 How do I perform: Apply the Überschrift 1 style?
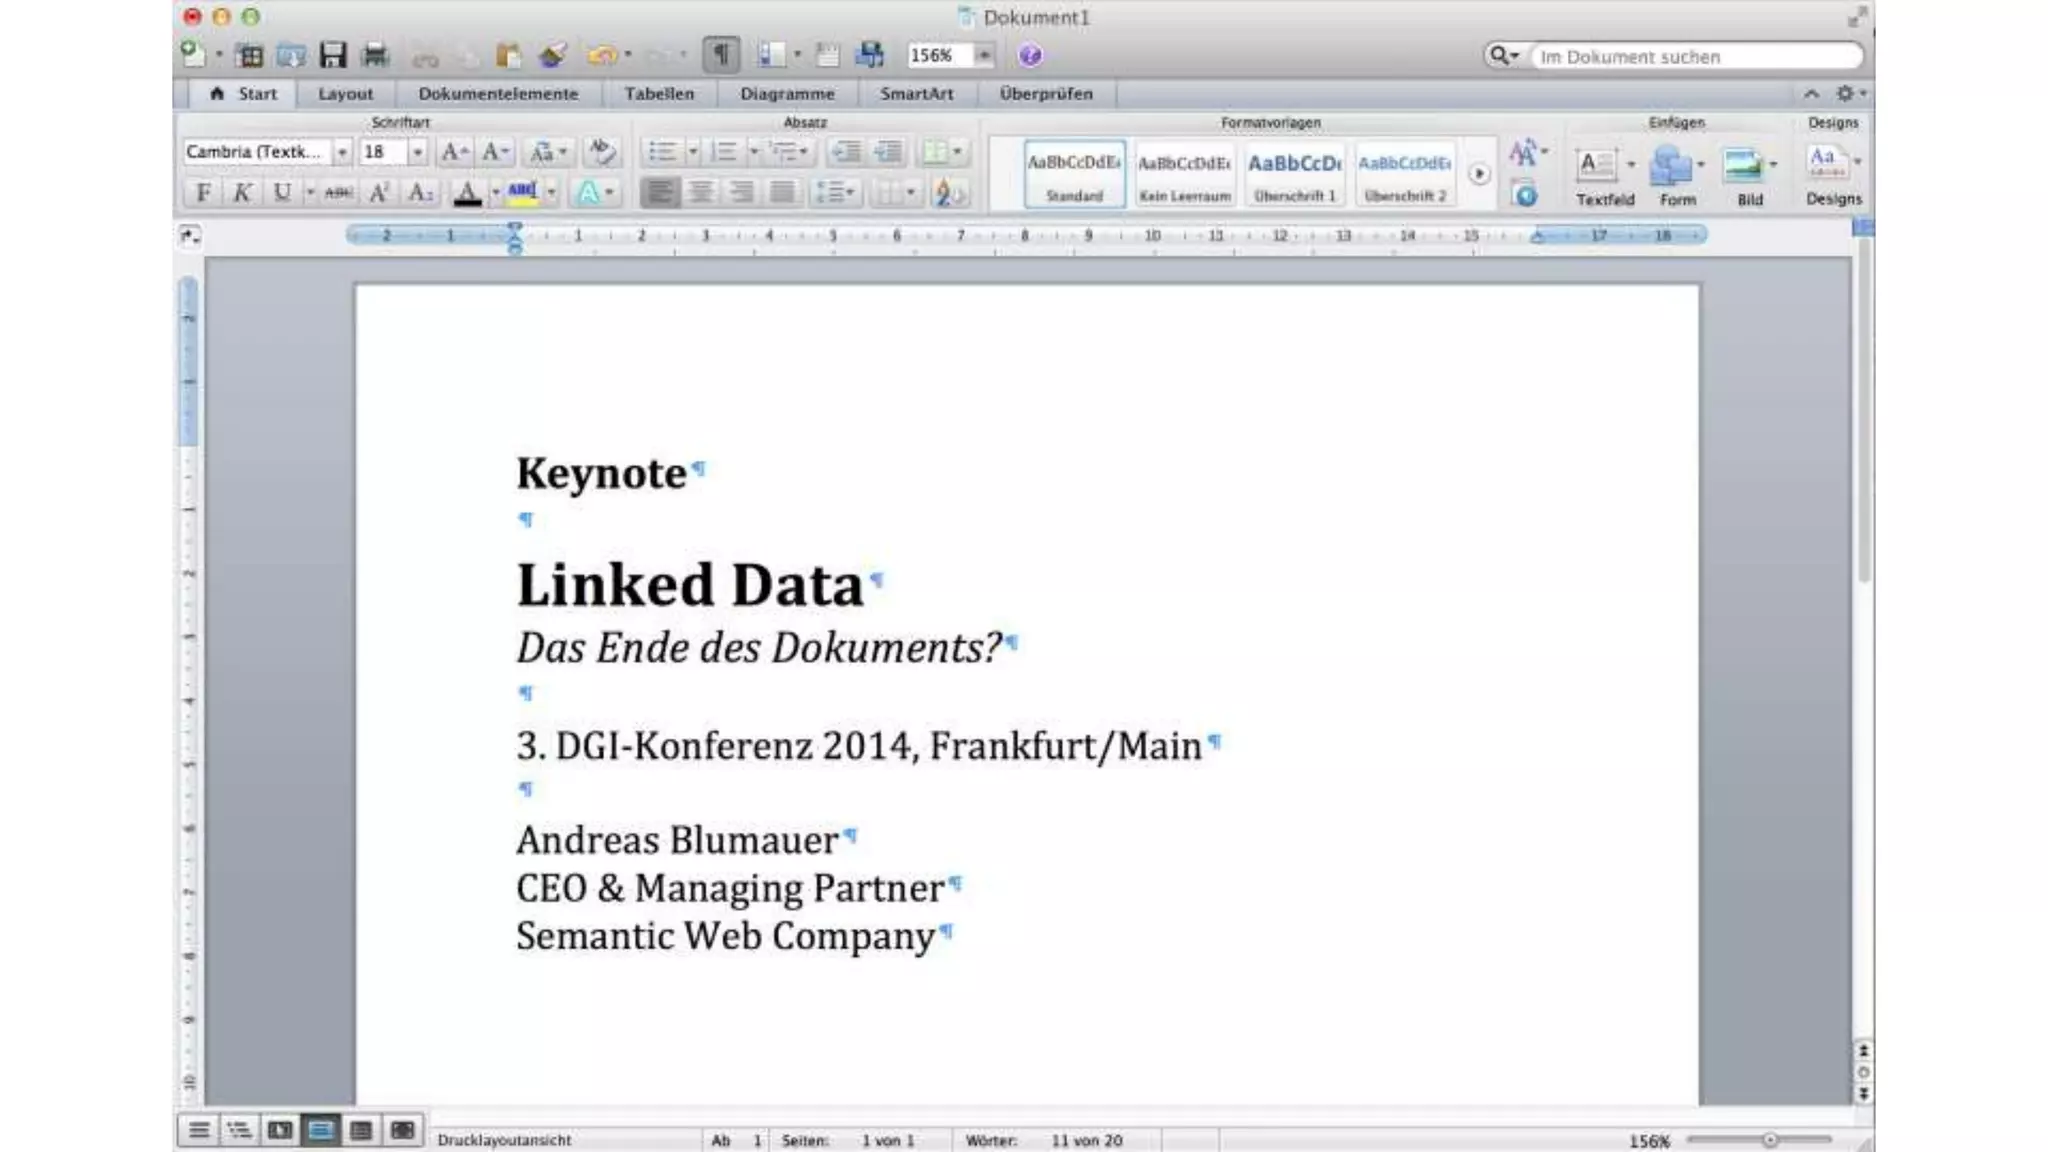(1294, 174)
